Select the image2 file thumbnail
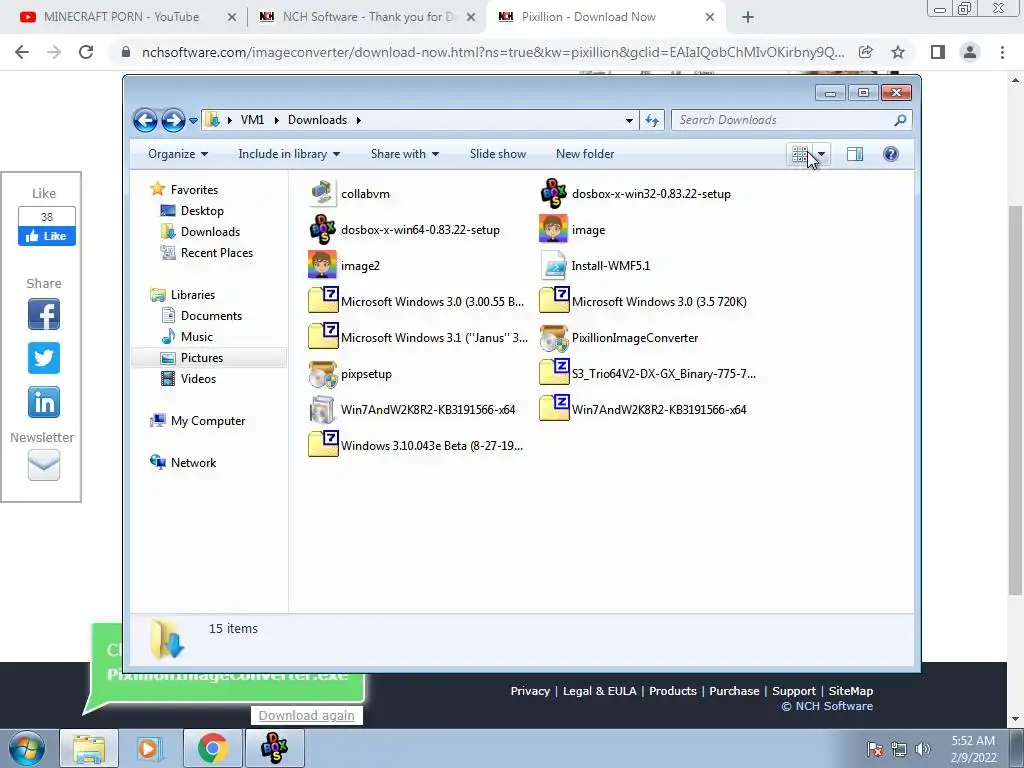The height and width of the screenshot is (768, 1024). 322,265
